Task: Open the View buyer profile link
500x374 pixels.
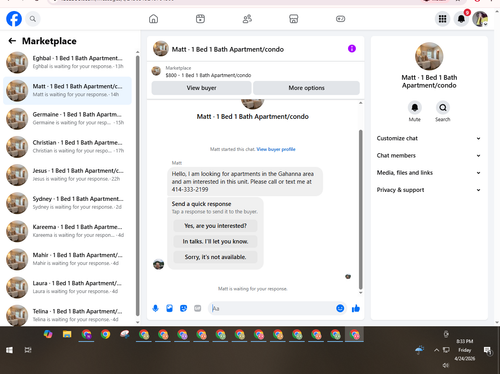Action: (276, 149)
